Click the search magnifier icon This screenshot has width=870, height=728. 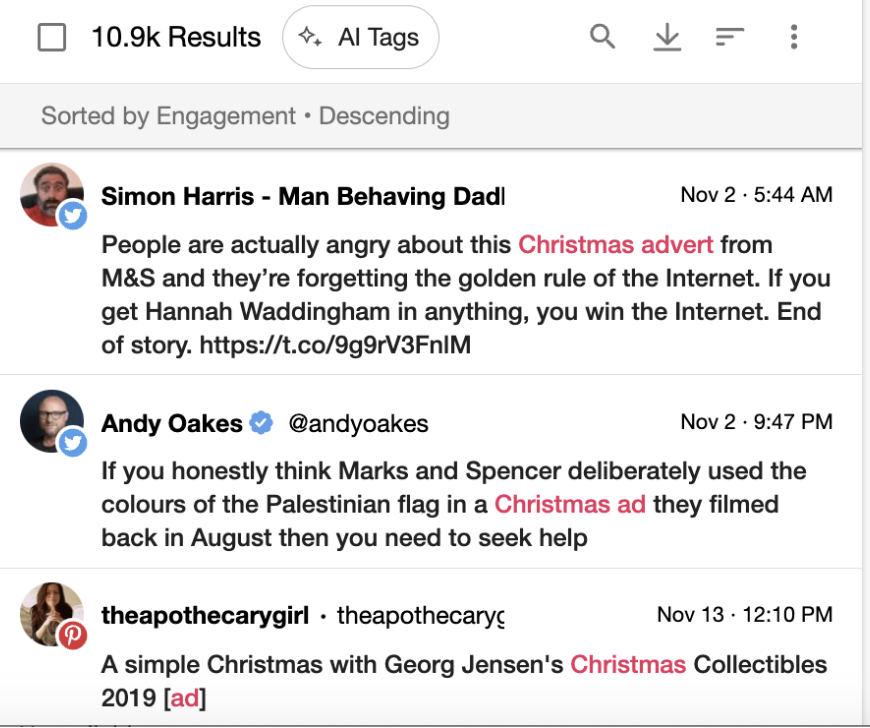tap(603, 37)
